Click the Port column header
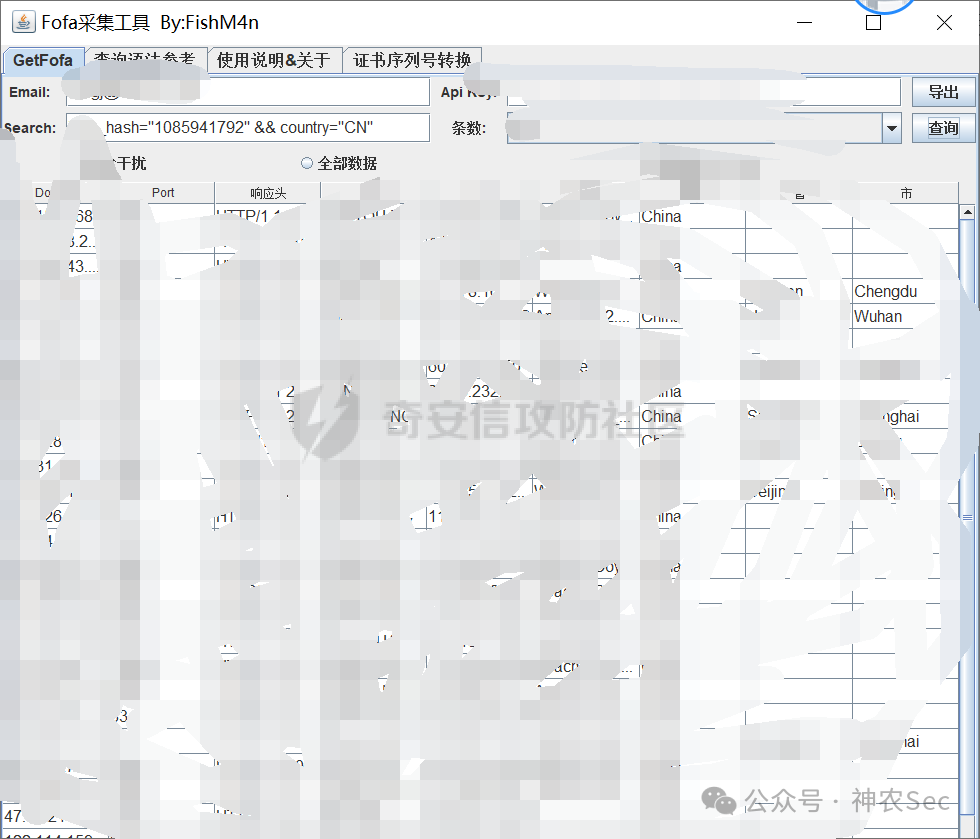The width and height of the screenshot is (980, 839). tap(163, 193)
